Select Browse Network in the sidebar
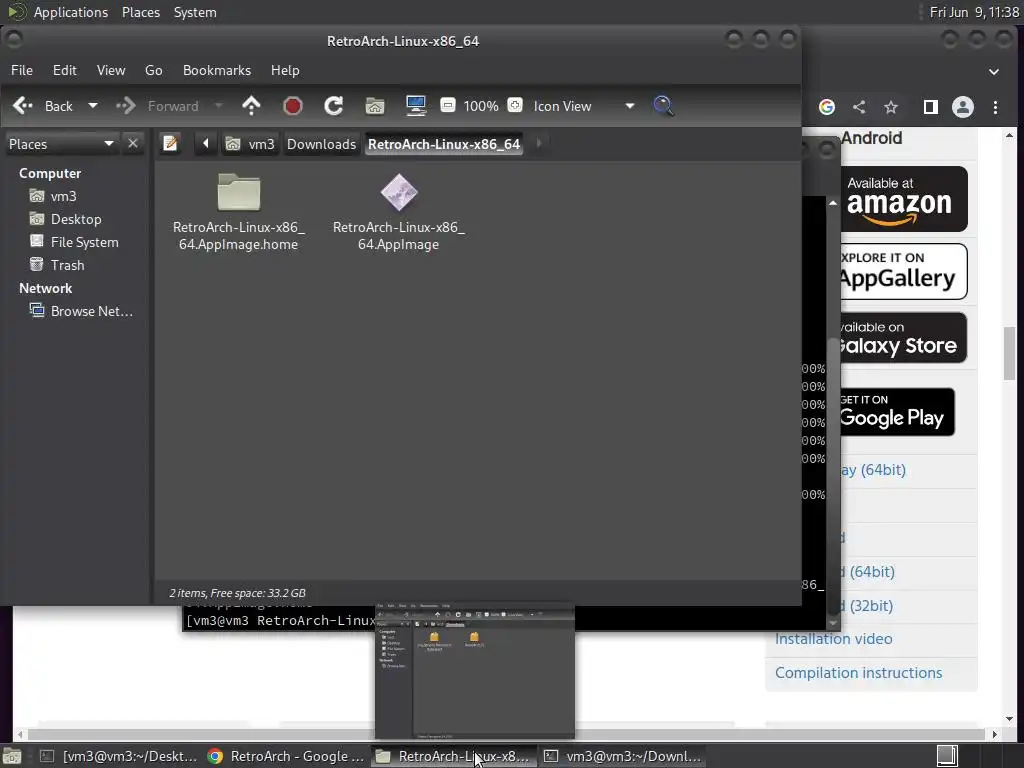Screen dimensions: 1024x768 (81, 311)
